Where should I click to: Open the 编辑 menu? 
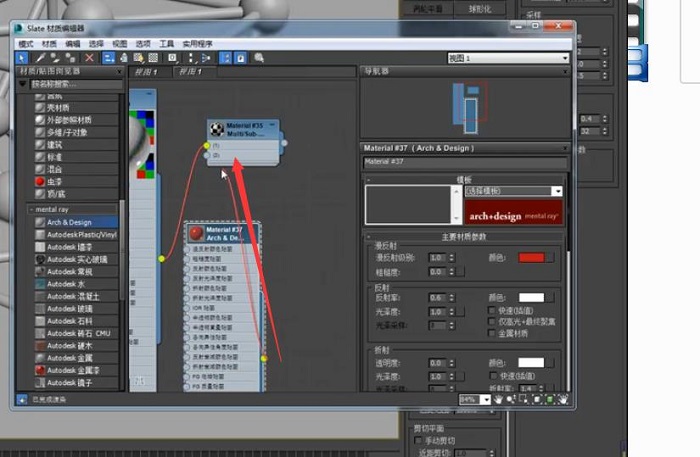[73, 44]
